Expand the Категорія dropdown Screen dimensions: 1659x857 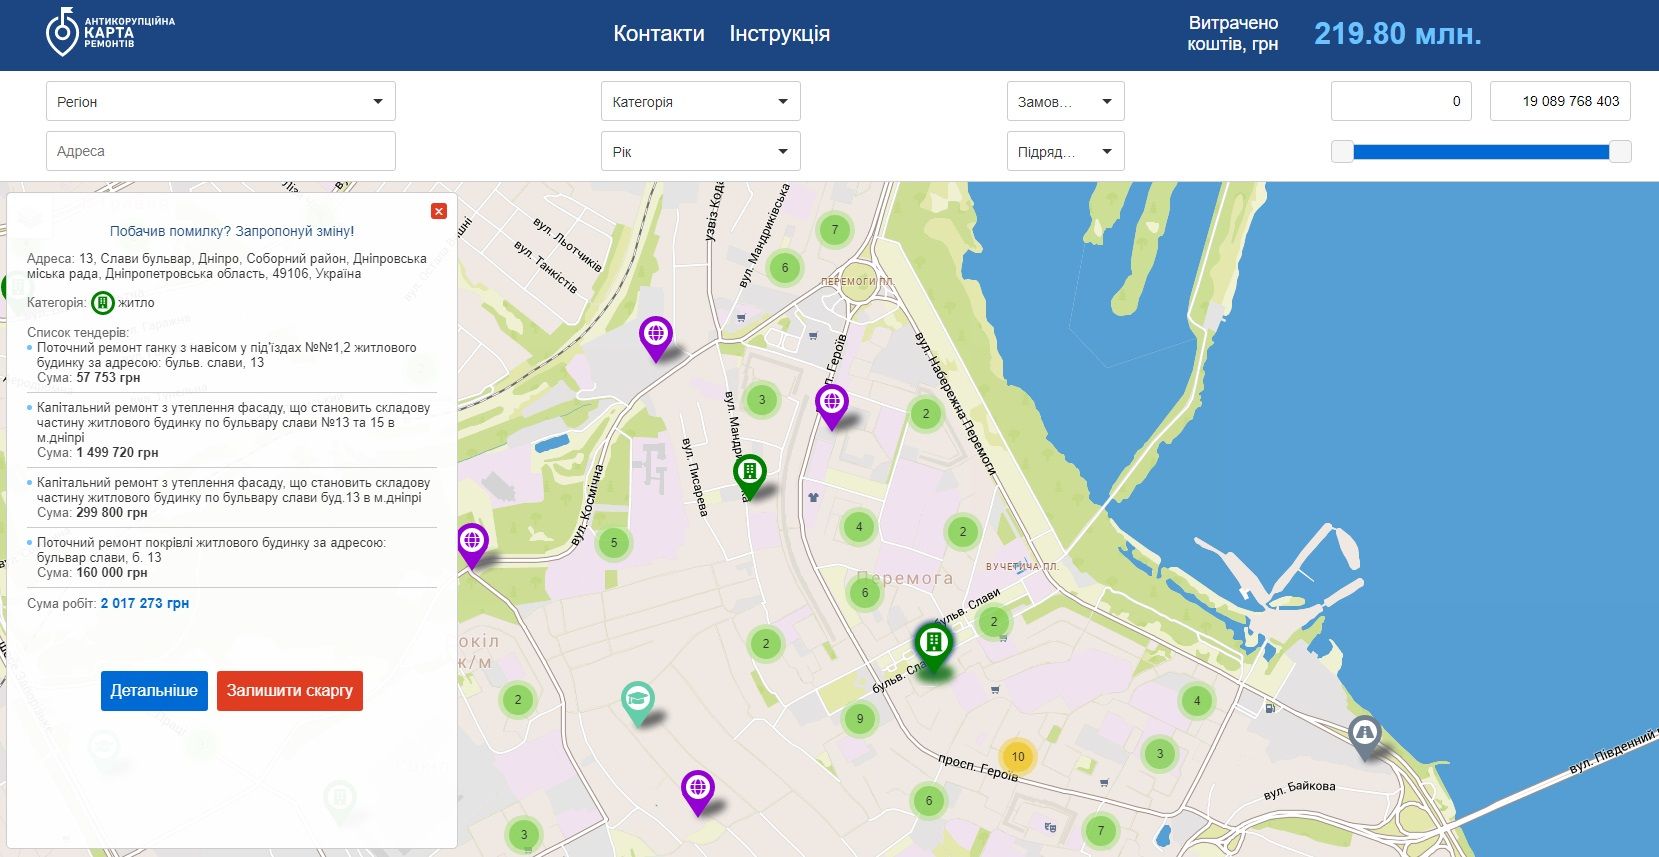tap(700, 101)
